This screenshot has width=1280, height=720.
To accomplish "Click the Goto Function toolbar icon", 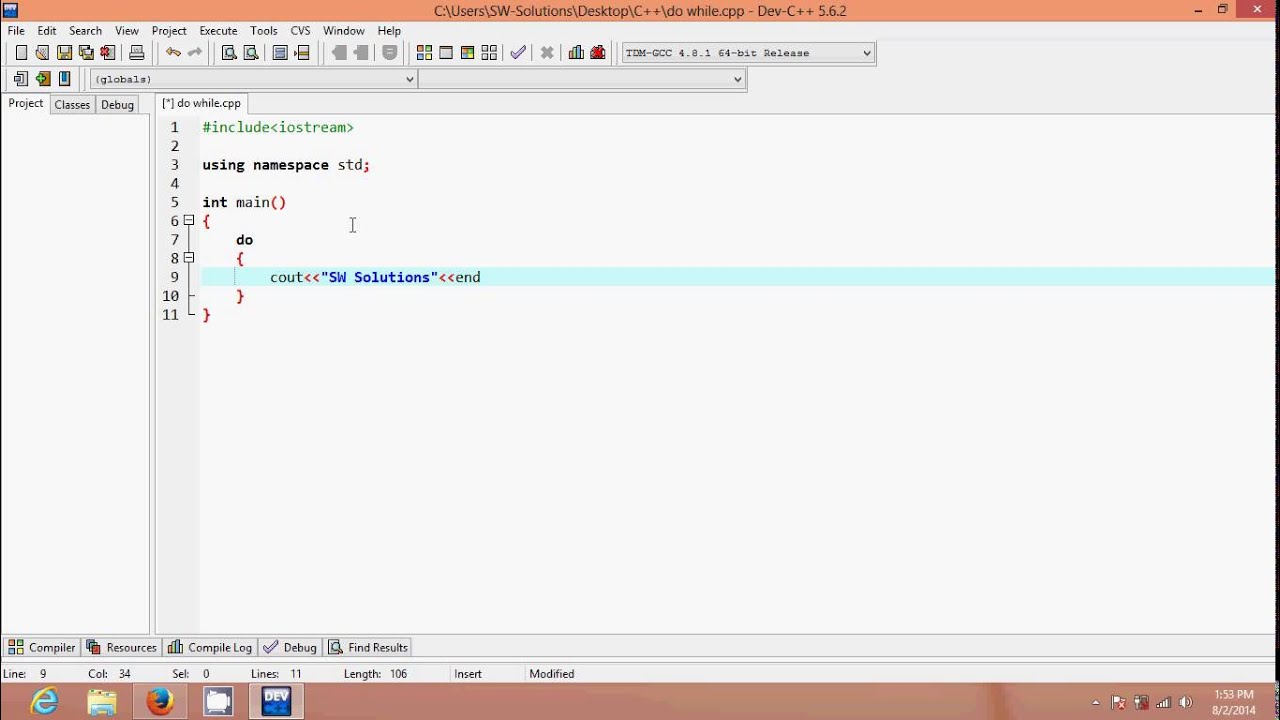I will tap(280, 53).
